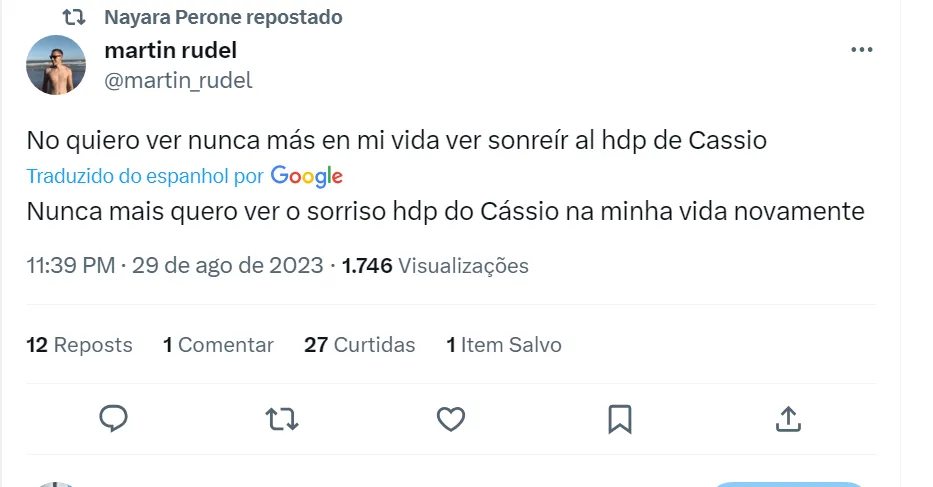Image resolution: width=933 pixels, height=487 pixels.
Task: Click the Google logo beside the translation label
Action: point(307,177)
